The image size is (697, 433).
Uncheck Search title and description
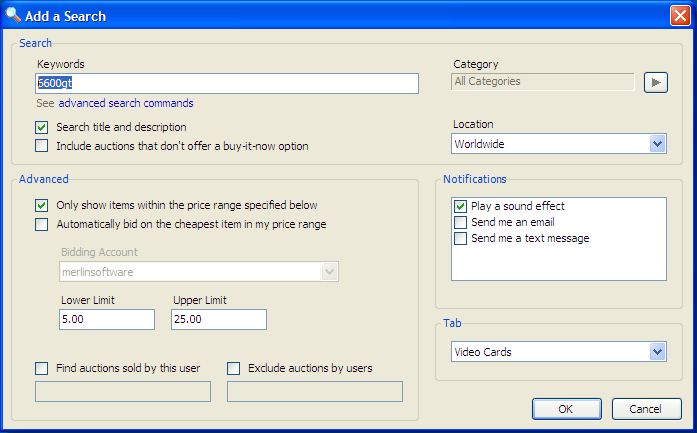pos(42,127)
